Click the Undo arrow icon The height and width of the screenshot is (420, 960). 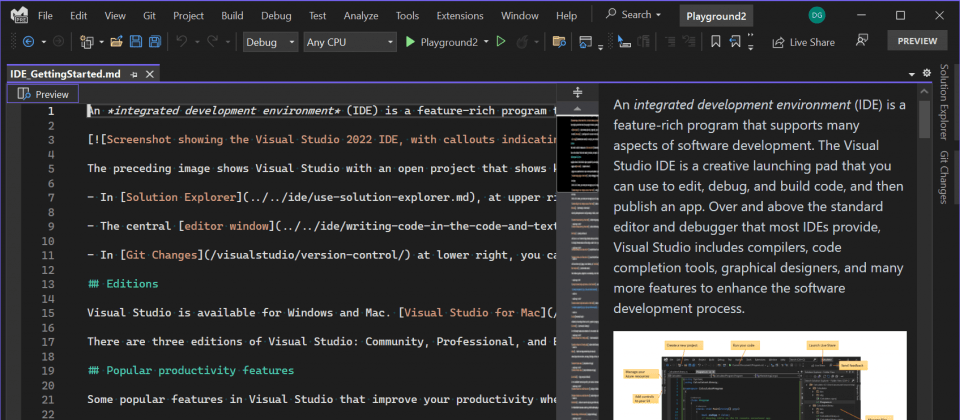coord(181,42)
